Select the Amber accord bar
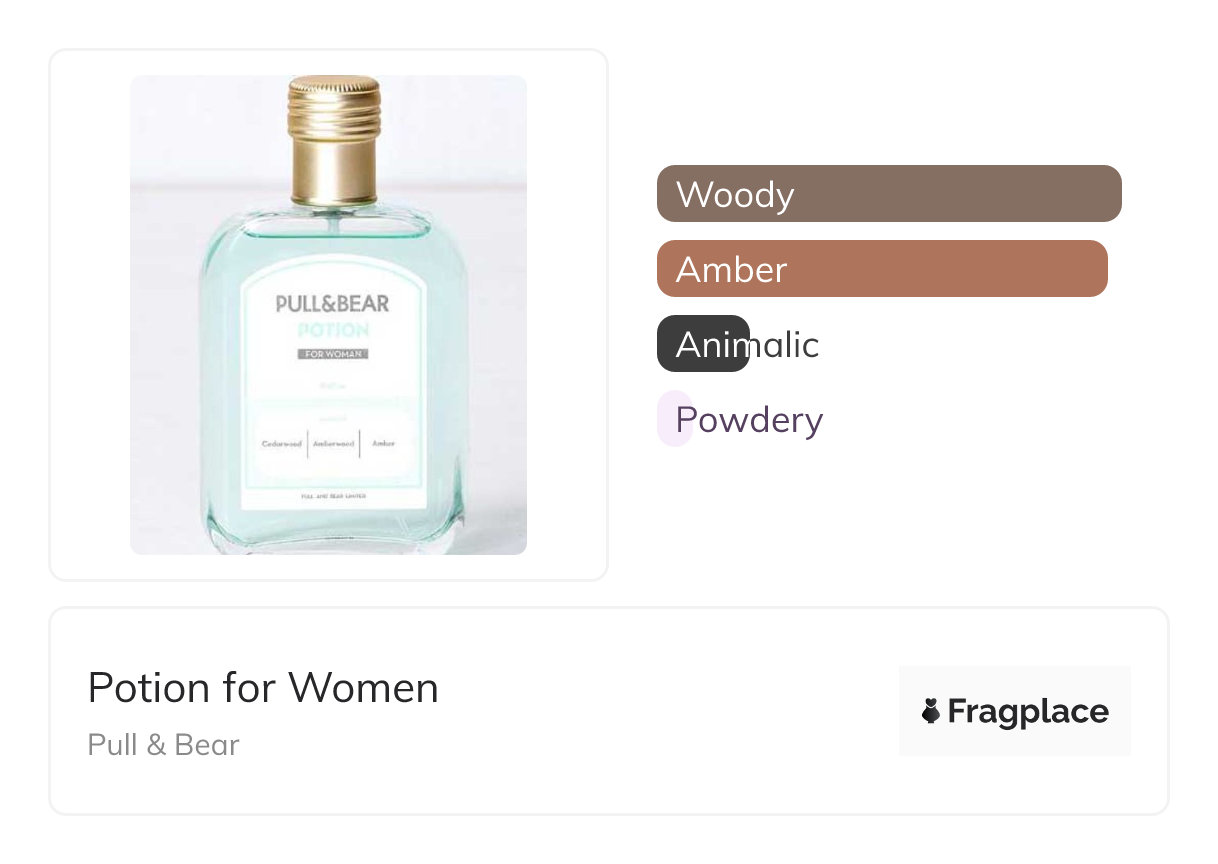The width and height of the screenshot is (1218, 864). pos(882,269)
